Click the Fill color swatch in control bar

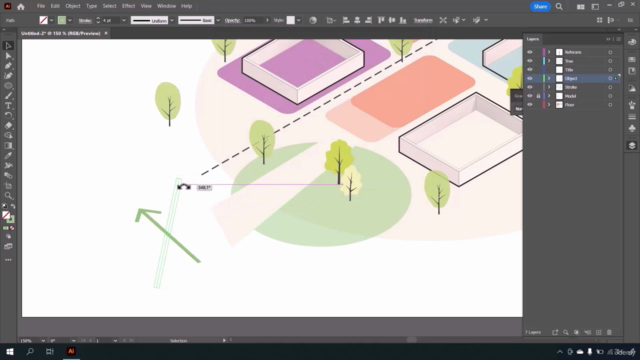(x=43, y=20)
